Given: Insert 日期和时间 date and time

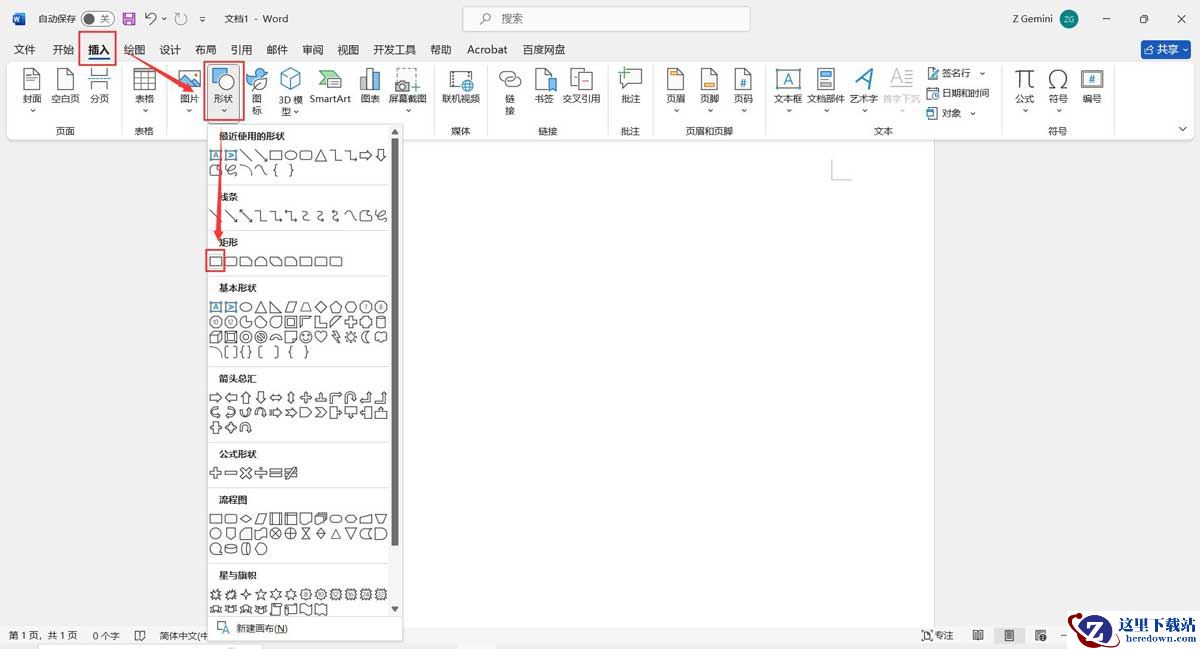Looking at the screenshot, I should (x=958, y=93).
